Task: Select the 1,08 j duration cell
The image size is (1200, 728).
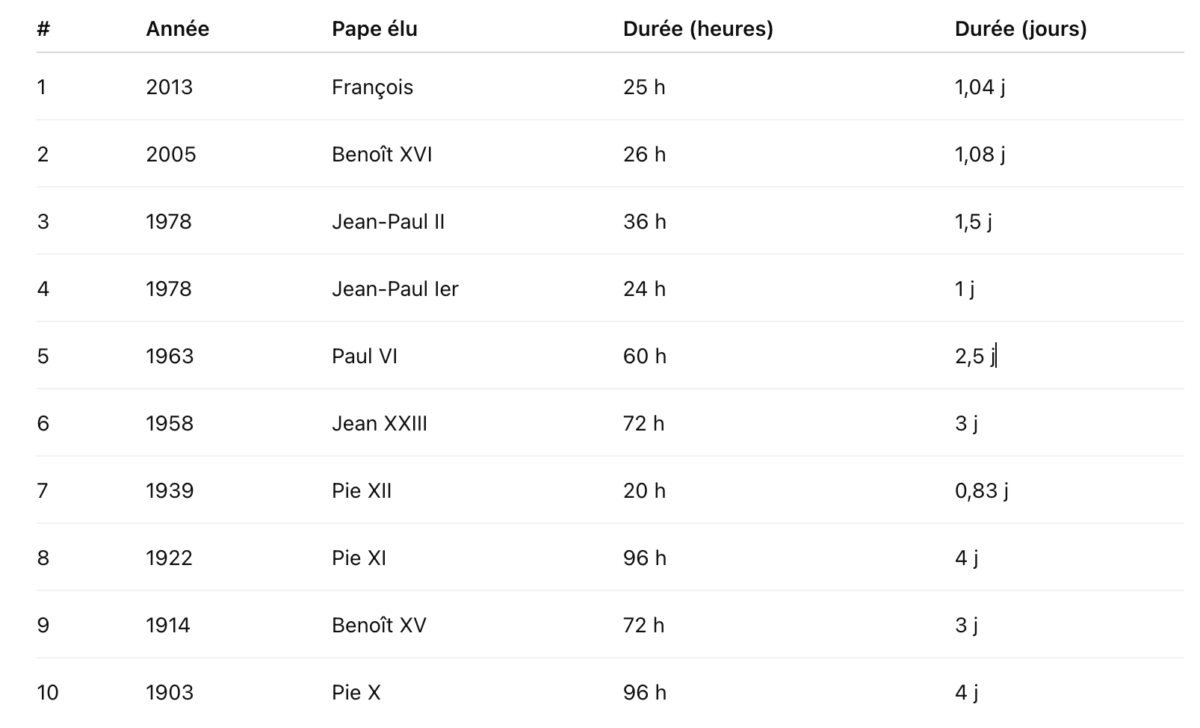Action: coord(980,154)
